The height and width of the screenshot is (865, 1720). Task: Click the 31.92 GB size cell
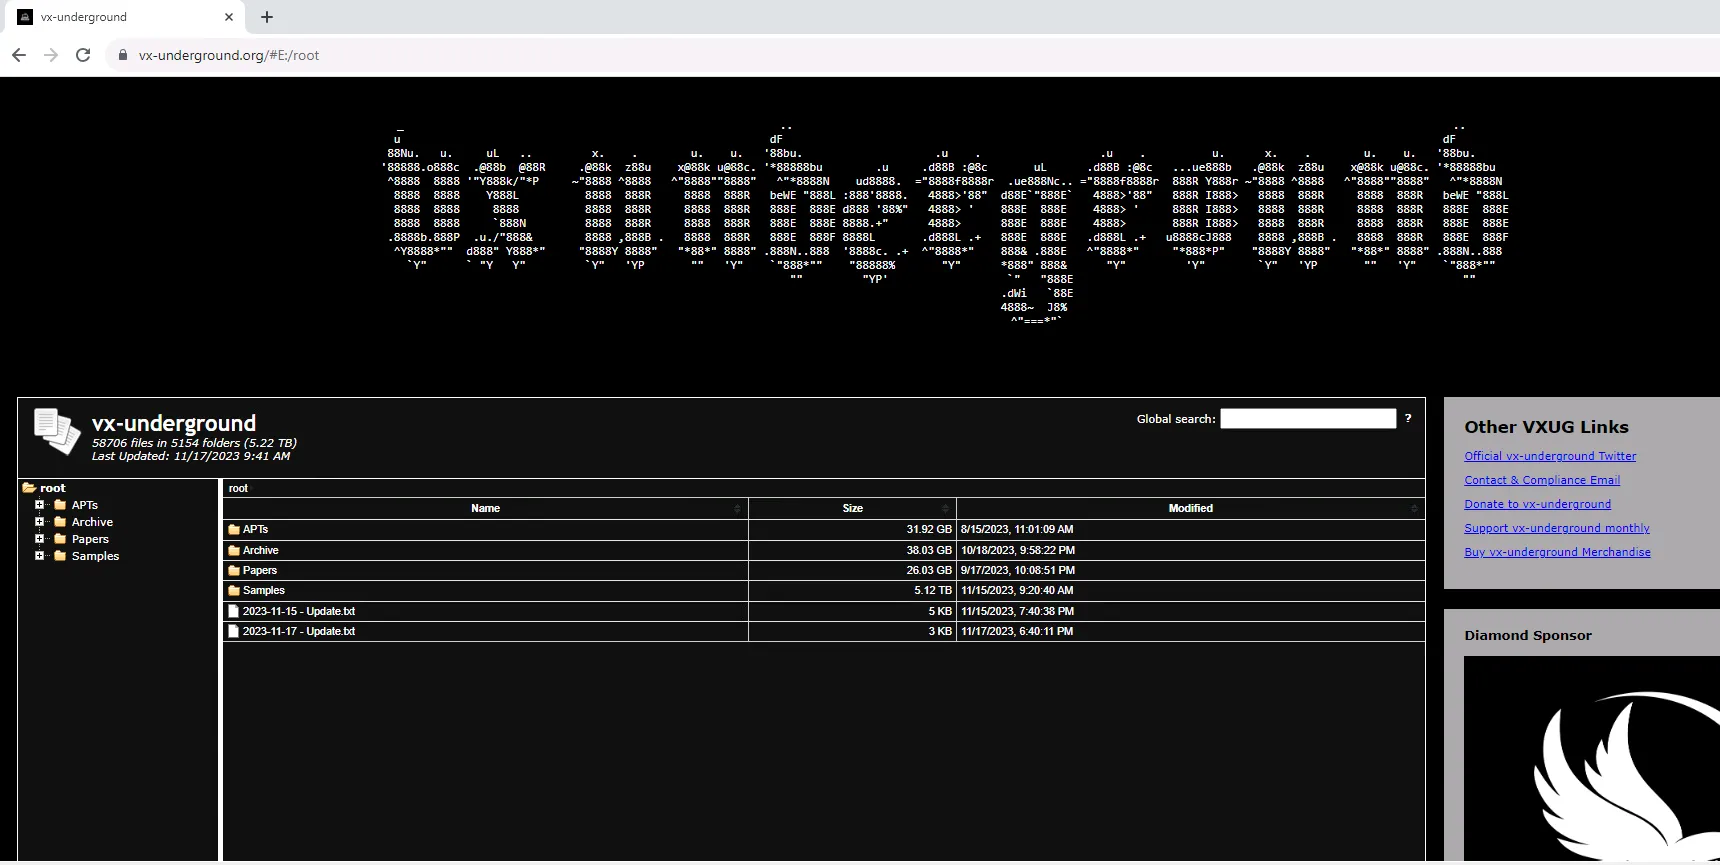852,529
